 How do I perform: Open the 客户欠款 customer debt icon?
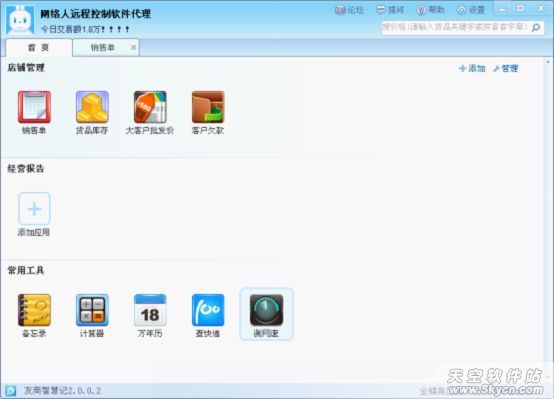[x=208, y=107]
